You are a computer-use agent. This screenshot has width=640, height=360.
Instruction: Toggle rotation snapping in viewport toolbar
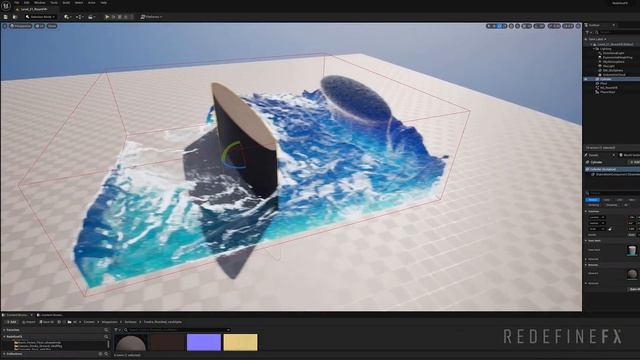click(539, 26)
